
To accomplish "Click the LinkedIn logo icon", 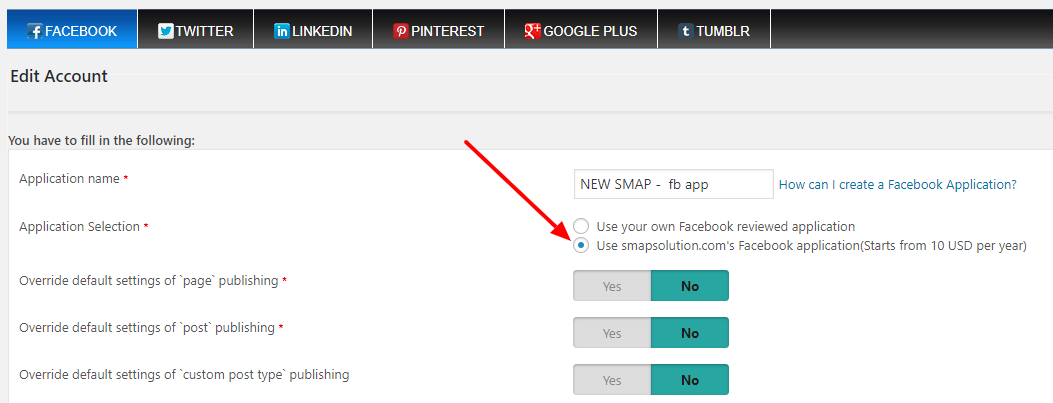I will (282, 30).
